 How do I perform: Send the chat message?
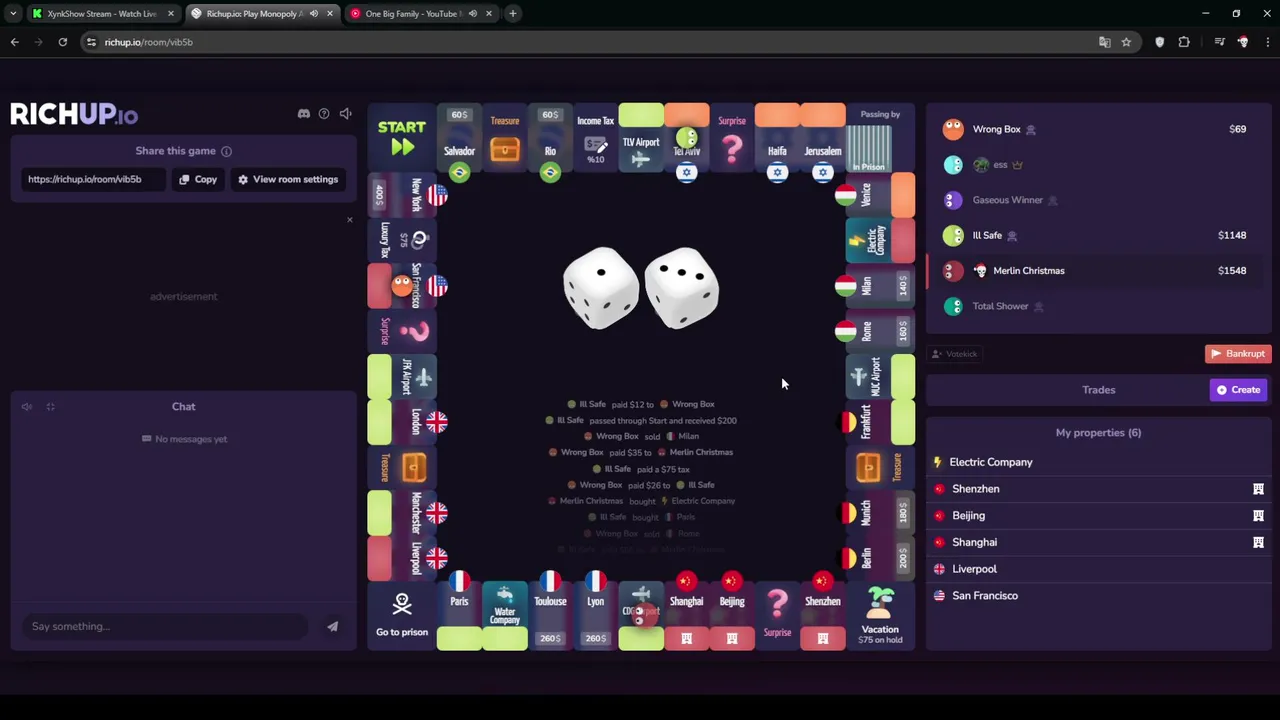[332, 626]
